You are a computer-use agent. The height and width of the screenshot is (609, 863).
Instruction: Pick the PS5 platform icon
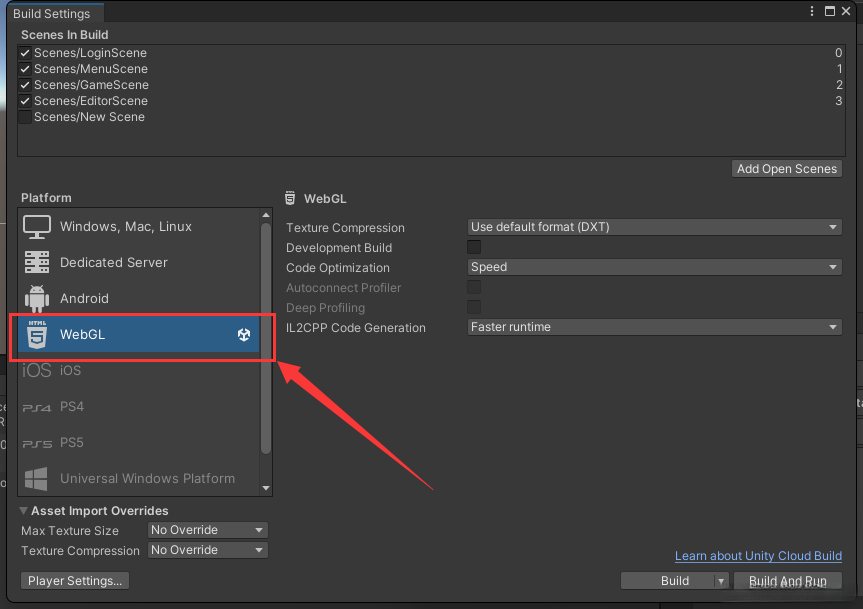[x=37, y=443]
